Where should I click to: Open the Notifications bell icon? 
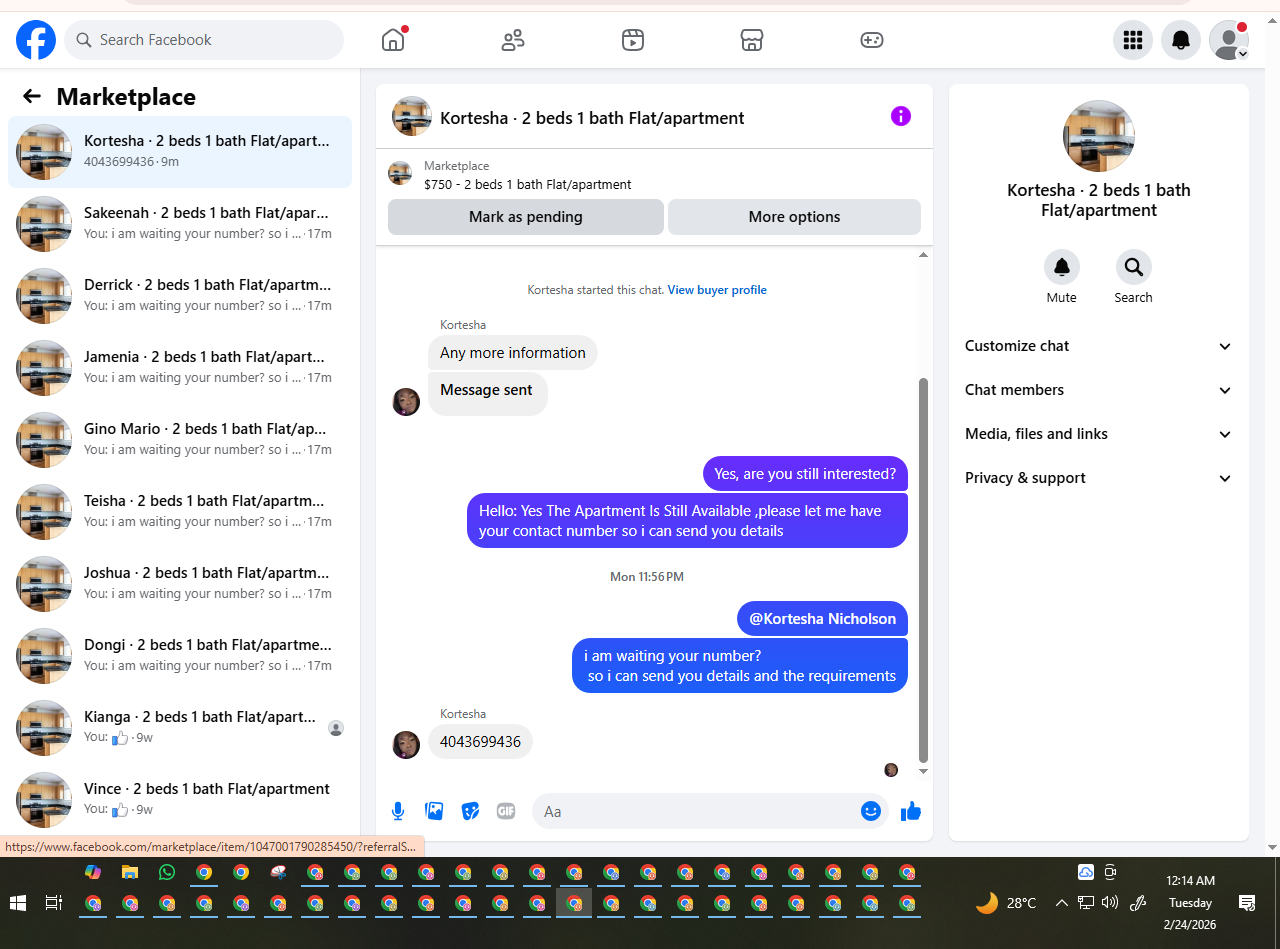pyautogui.click(x=1181, y=40)
